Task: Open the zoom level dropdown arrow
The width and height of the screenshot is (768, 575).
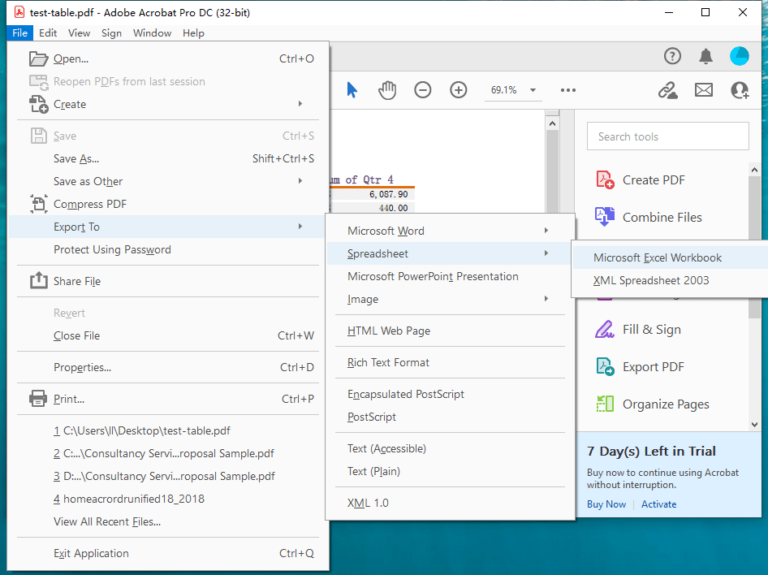Action: (533, 90)
